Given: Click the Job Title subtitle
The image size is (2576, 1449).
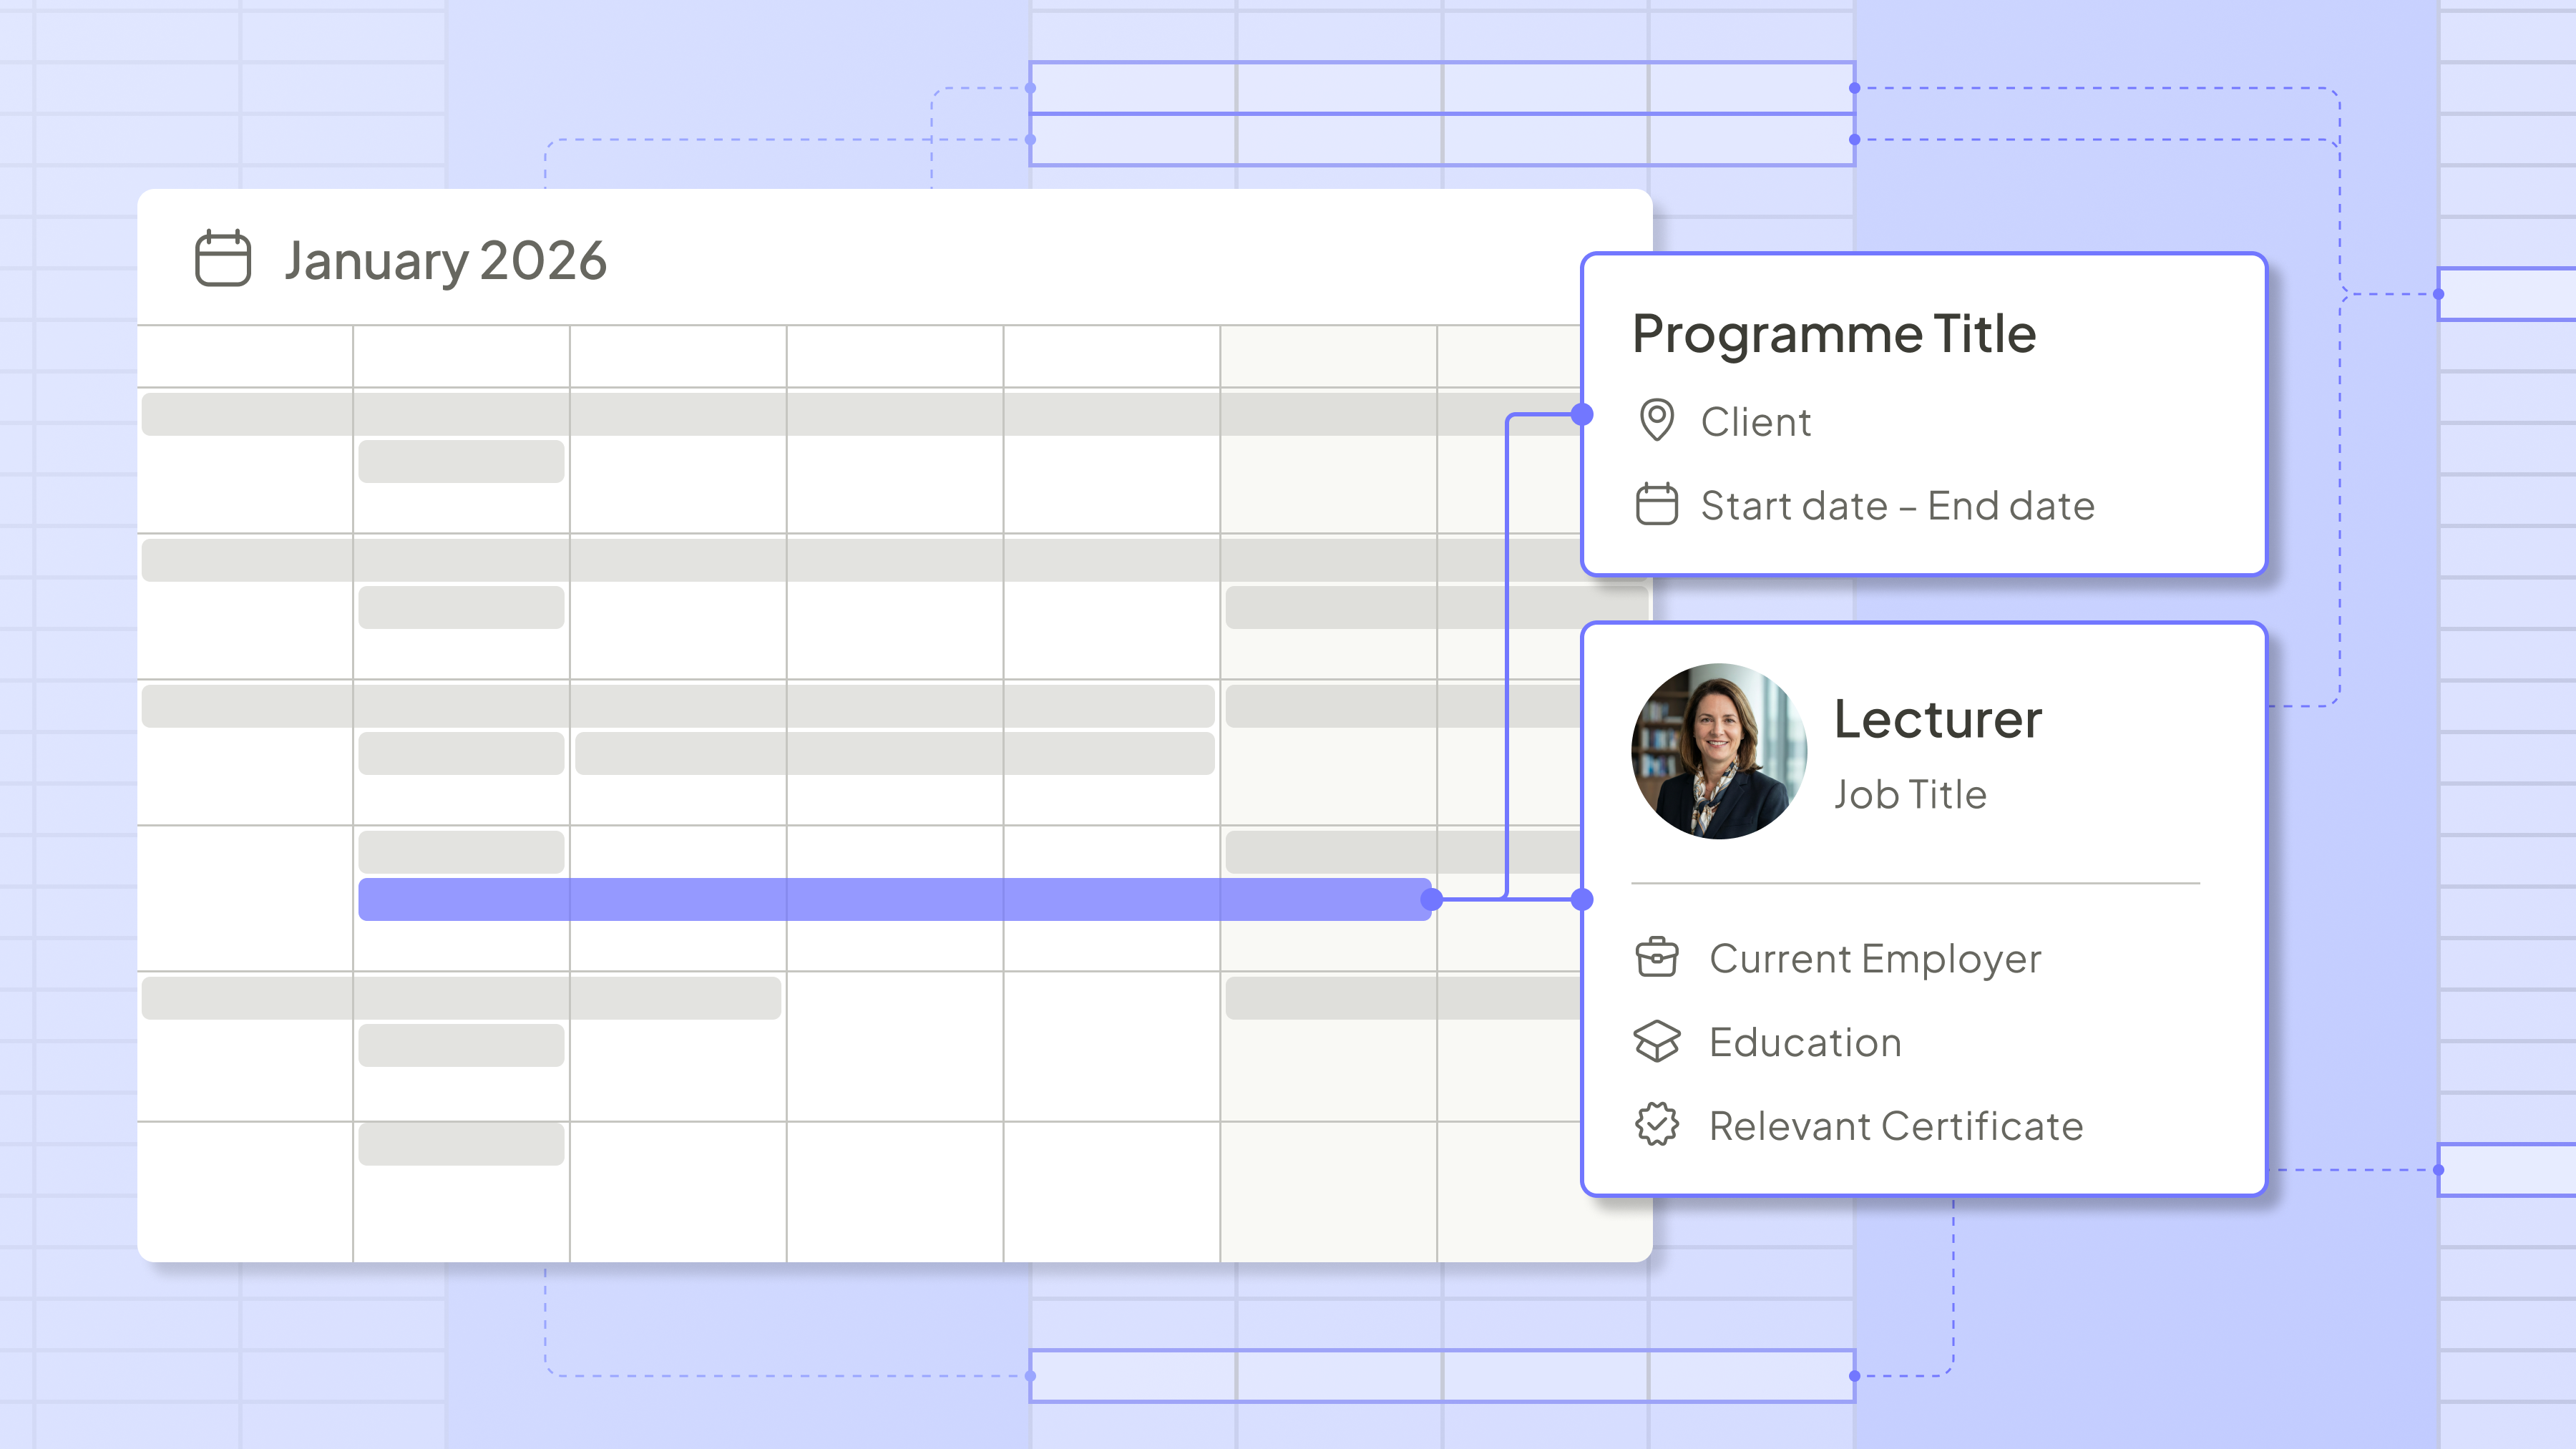Looking at the screenshot, I should 1909,794.
